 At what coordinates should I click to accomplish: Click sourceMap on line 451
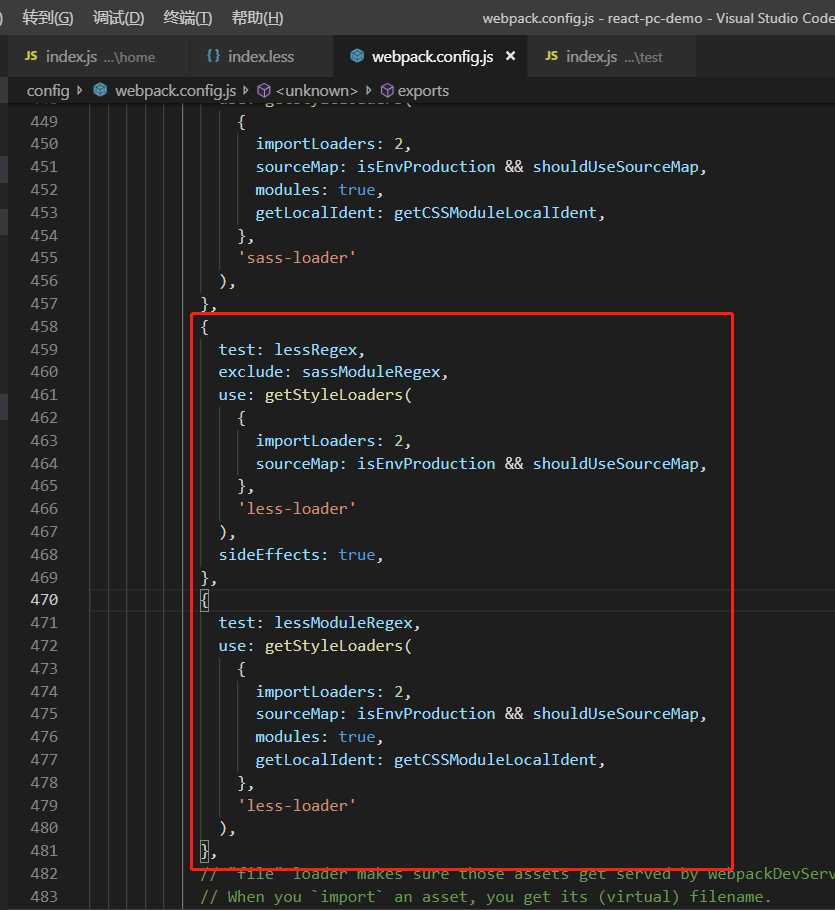point(297,167)
